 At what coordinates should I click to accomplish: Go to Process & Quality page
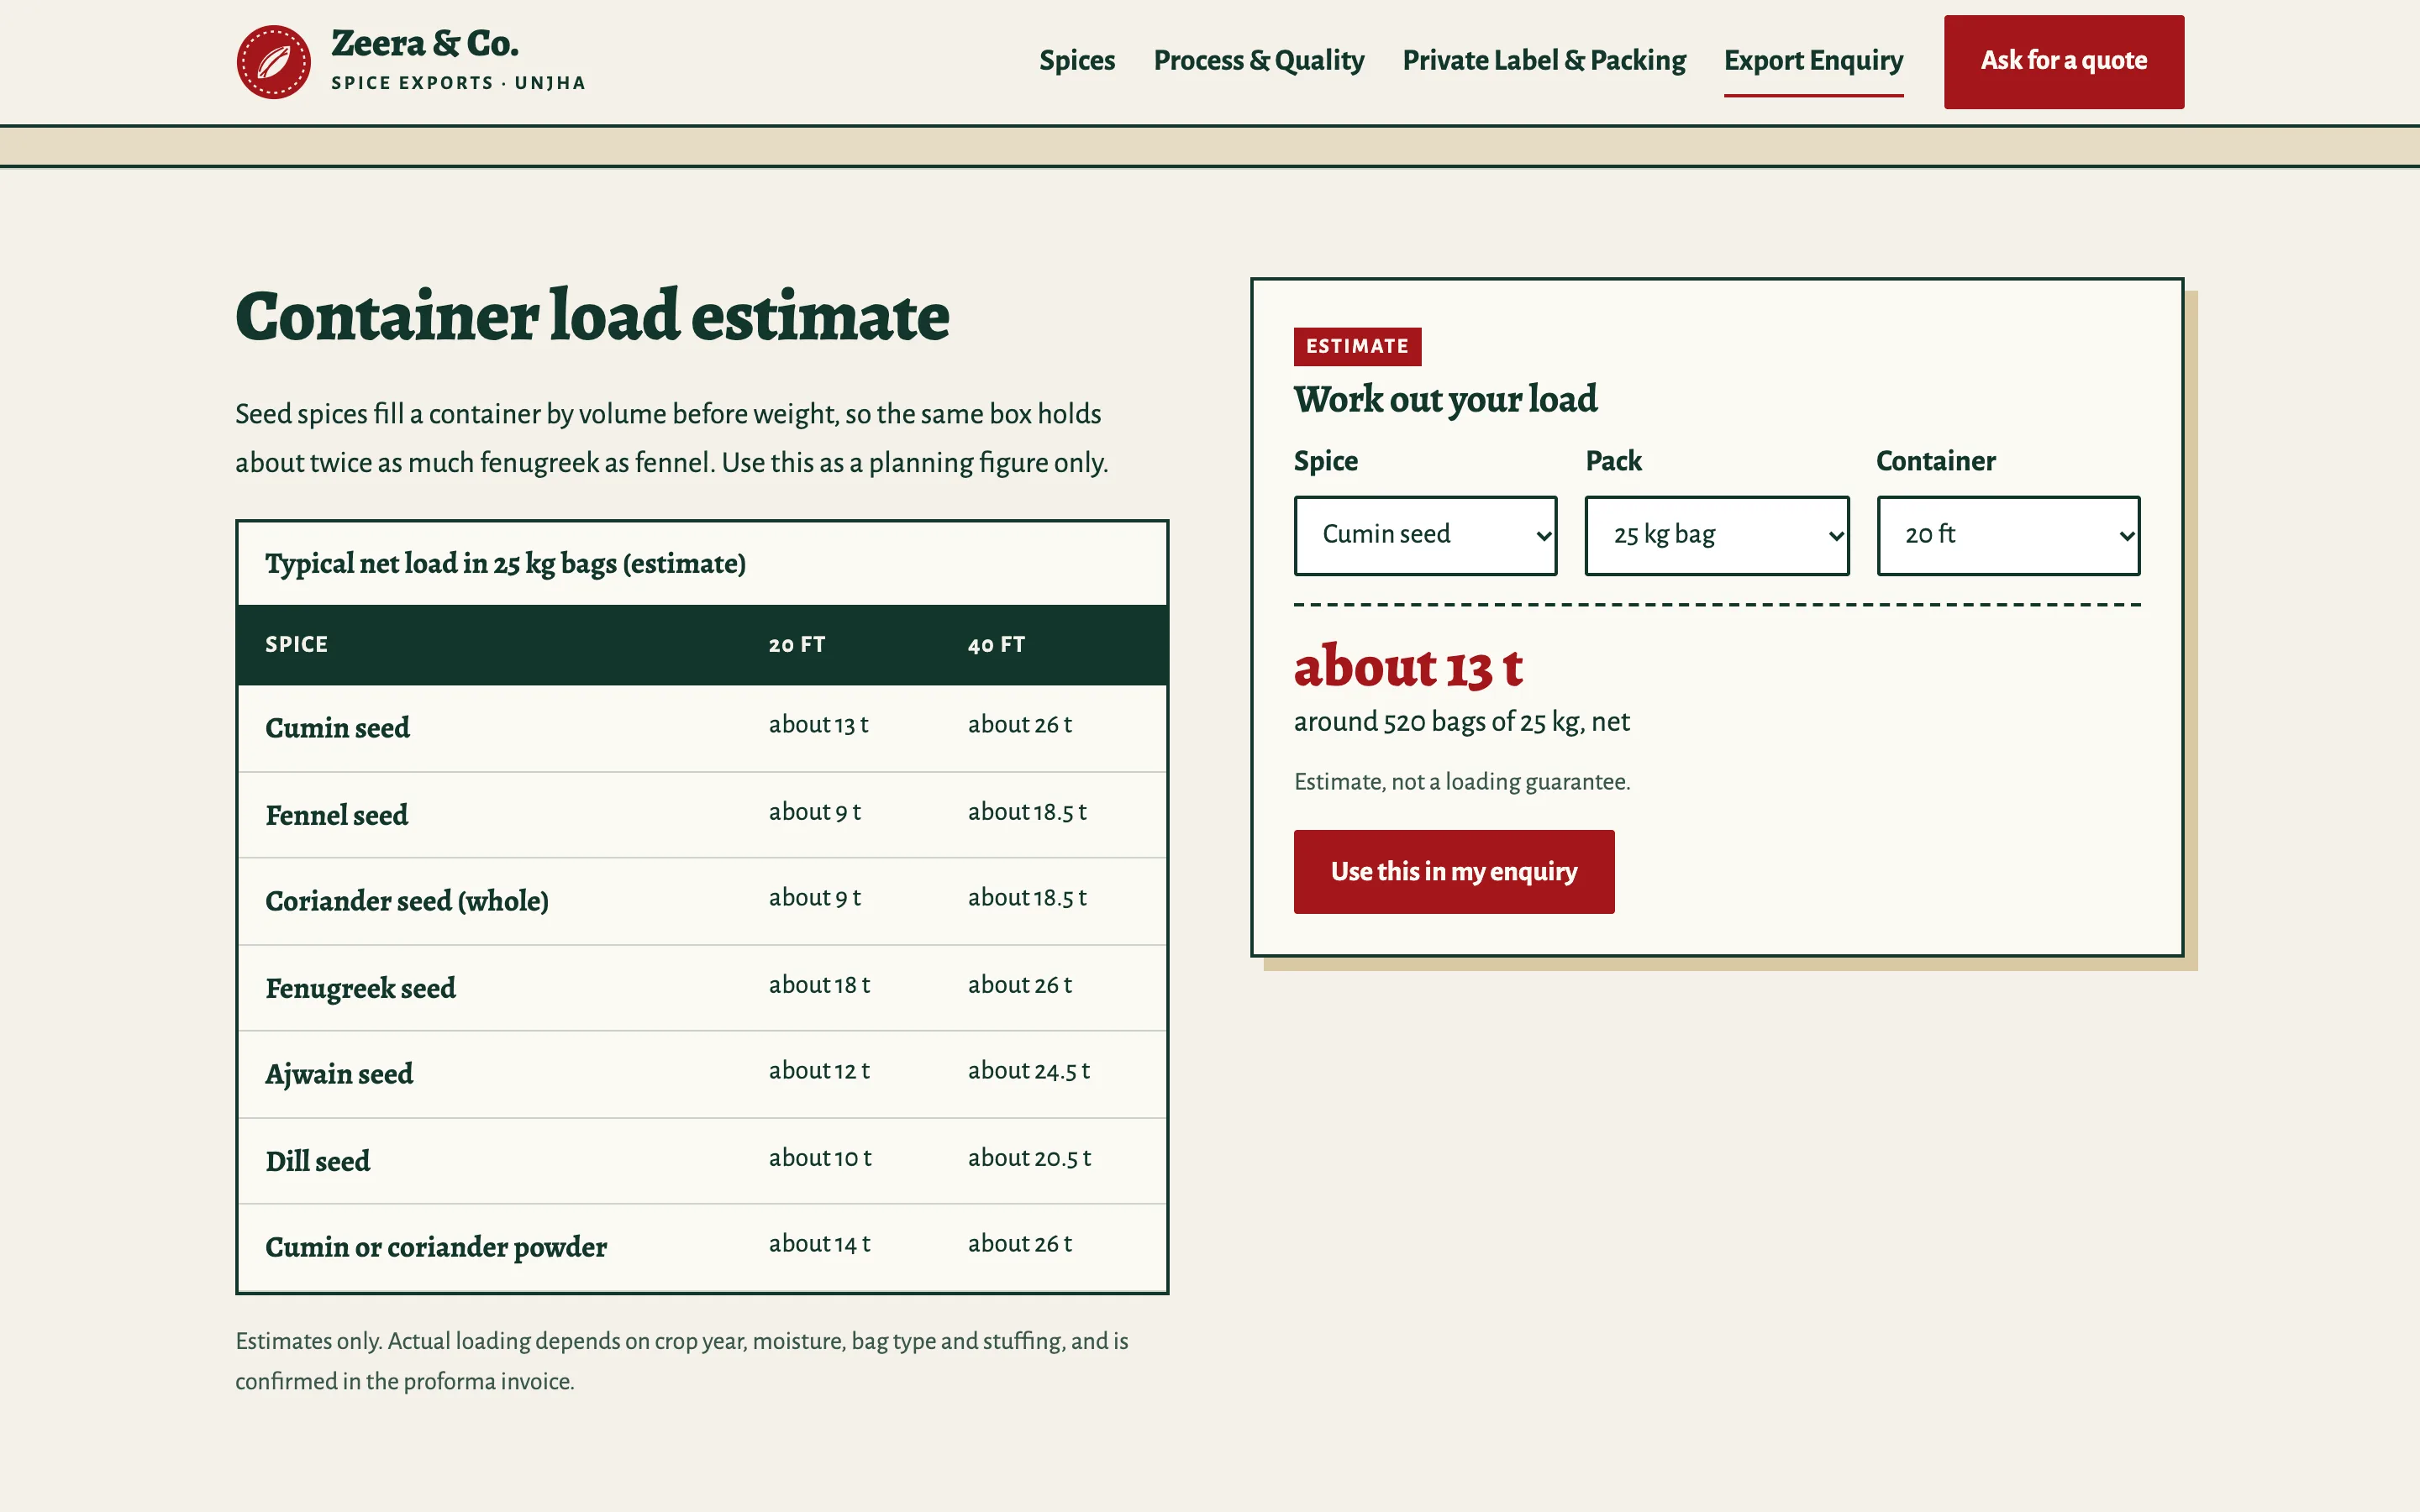point(1258,60)
